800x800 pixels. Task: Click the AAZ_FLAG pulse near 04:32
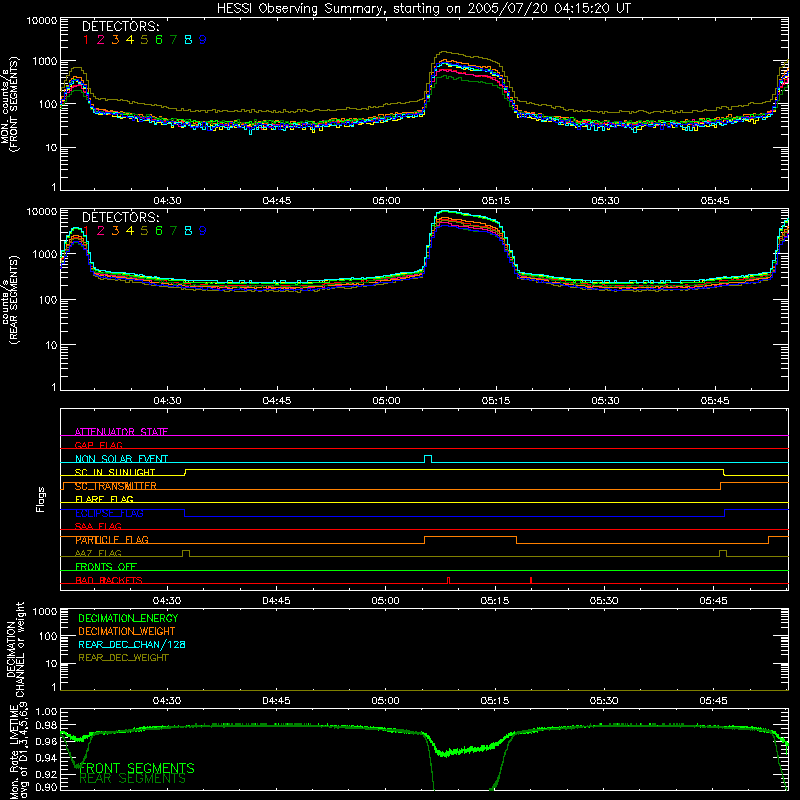[186, 553]
